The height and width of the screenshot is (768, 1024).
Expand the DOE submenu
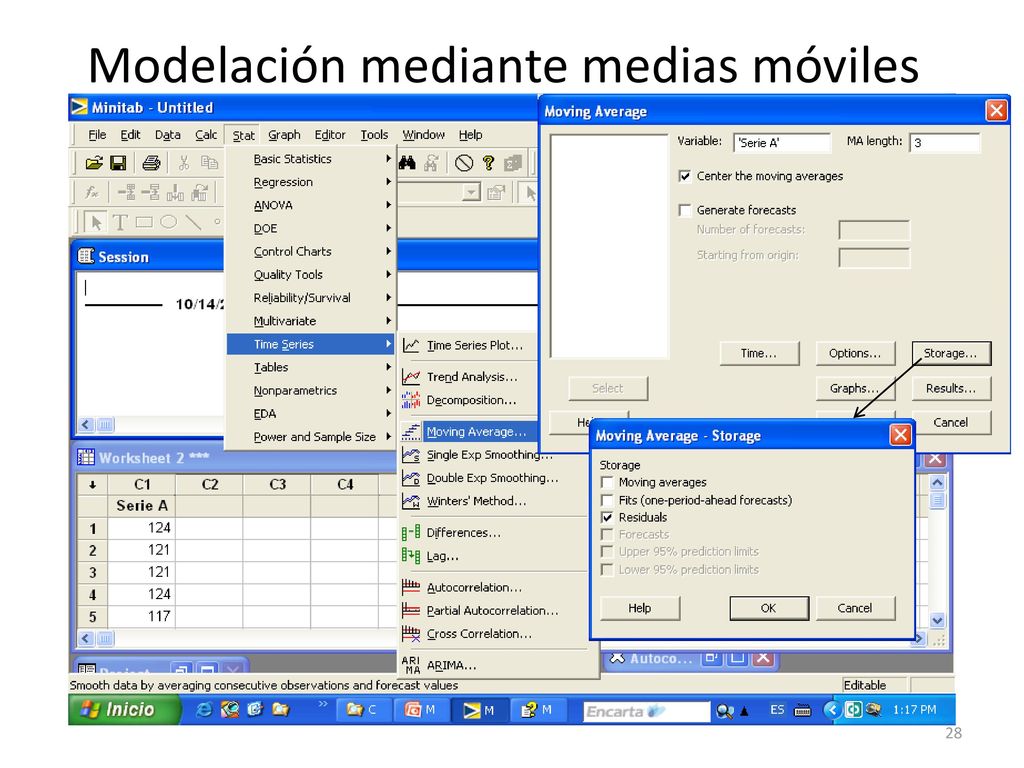pyautogui.click(x=311, y=229)
